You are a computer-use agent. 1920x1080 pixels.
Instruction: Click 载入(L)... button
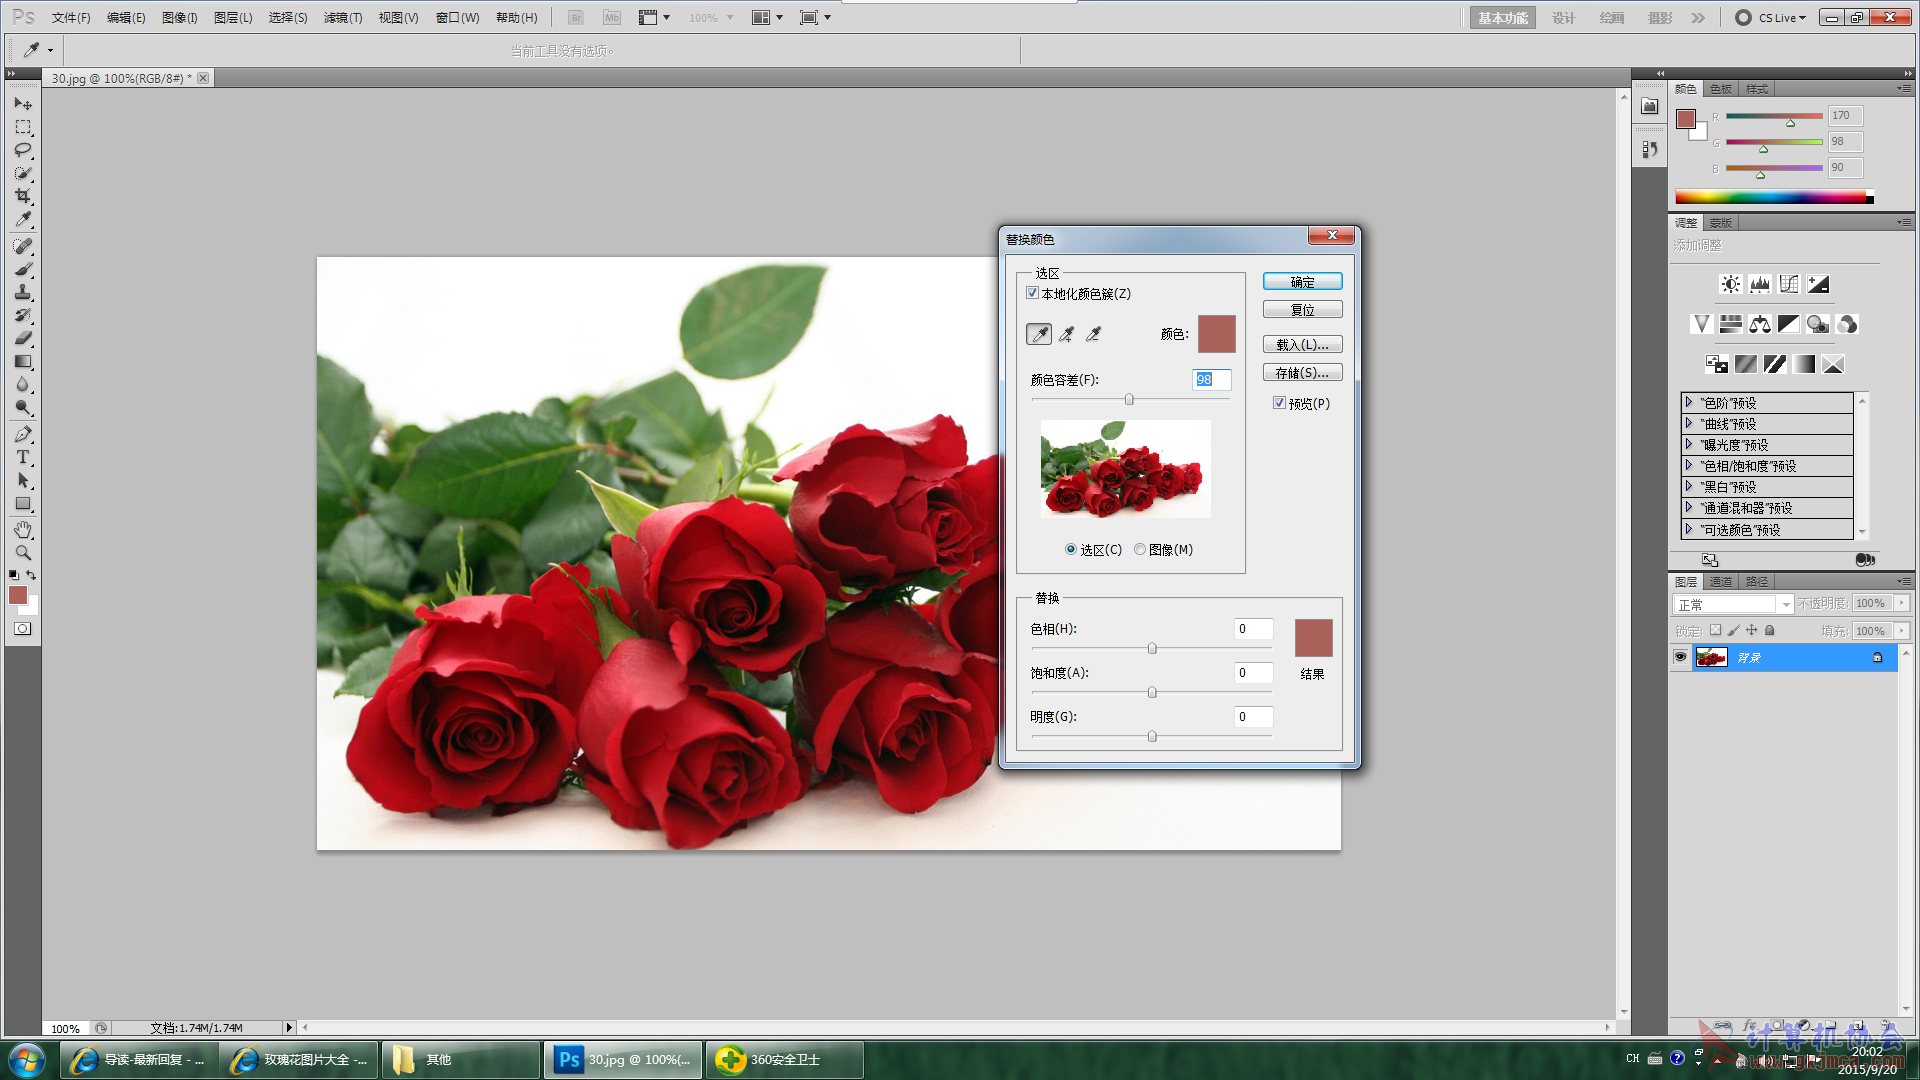(1302, 344)
